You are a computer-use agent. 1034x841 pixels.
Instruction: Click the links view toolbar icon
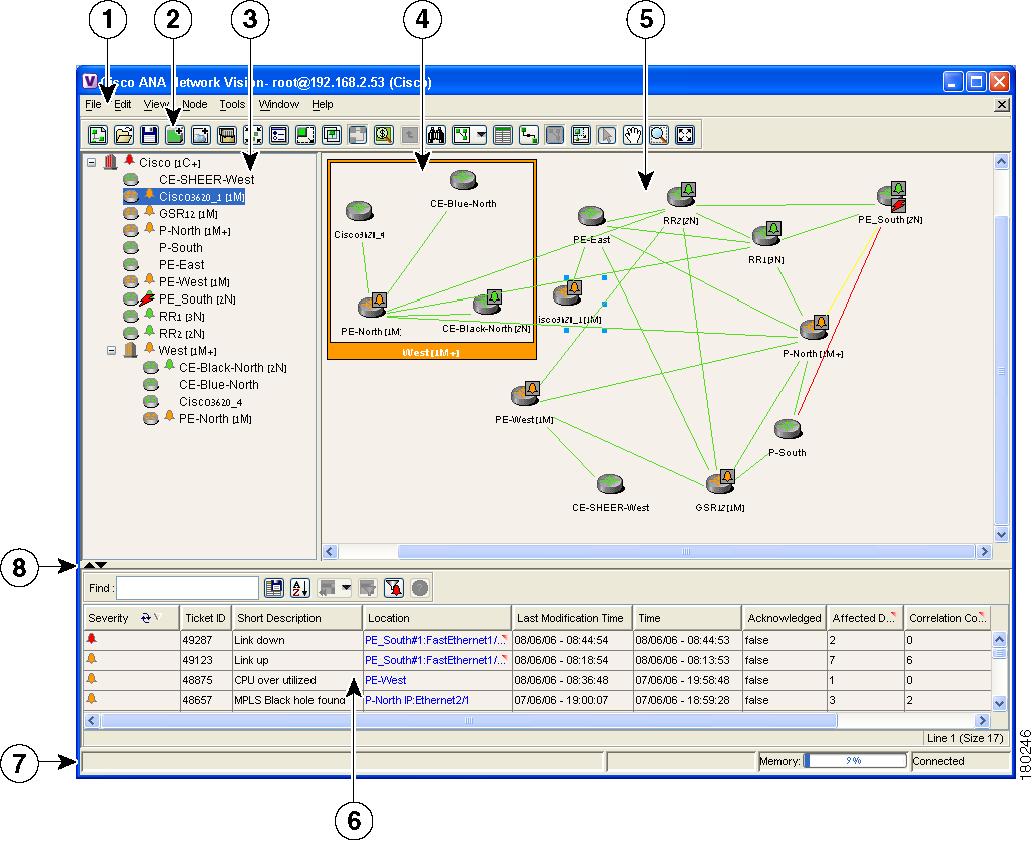click(529, 135)
